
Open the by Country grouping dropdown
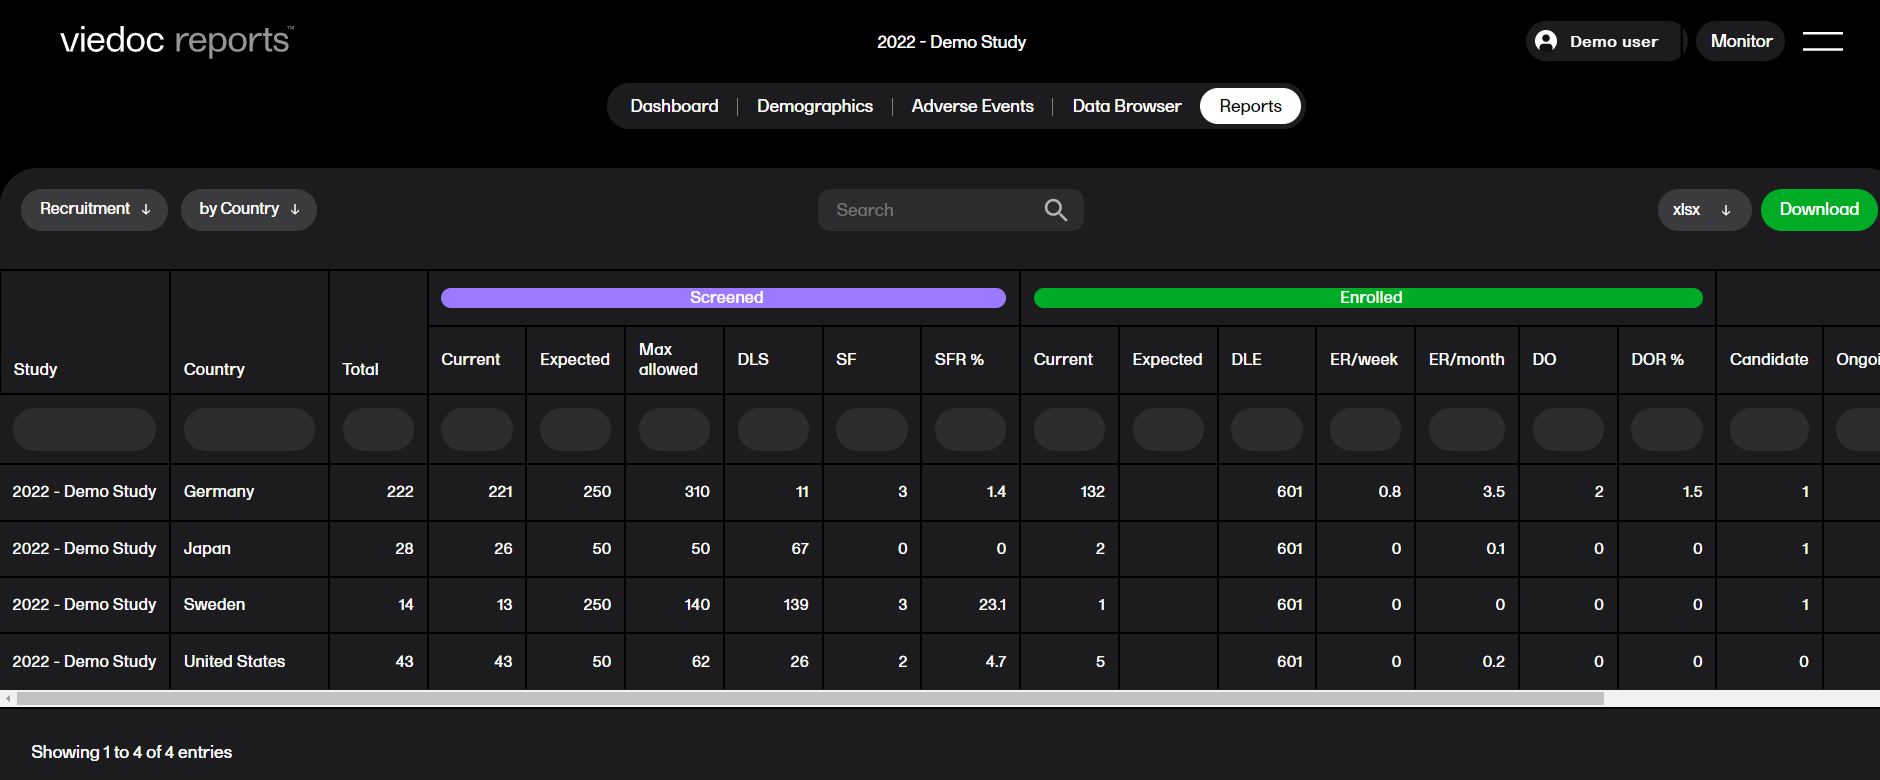coord(248,210)
